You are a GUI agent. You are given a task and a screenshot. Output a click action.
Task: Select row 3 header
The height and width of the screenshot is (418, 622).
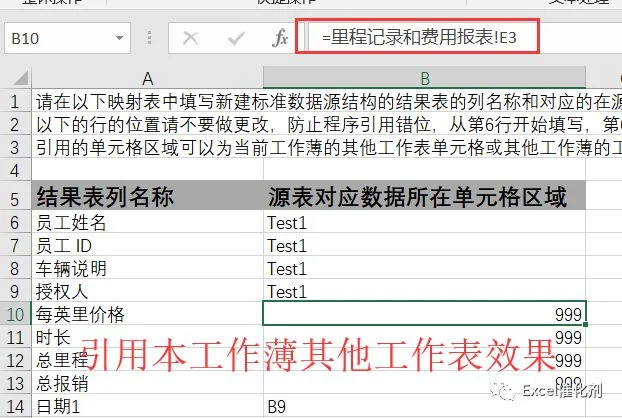15,147
